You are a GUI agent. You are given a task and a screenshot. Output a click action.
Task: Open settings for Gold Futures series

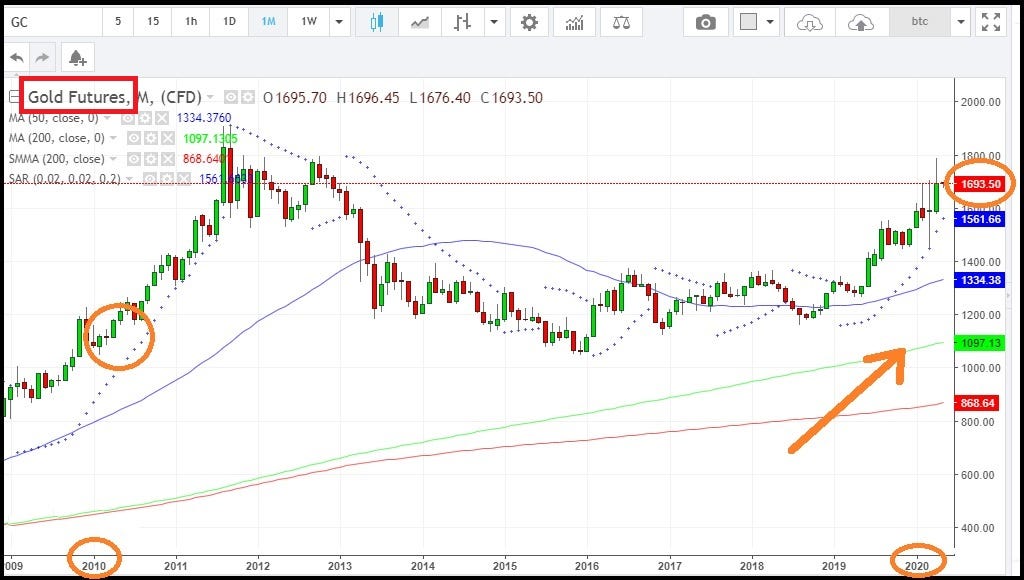[248, 97]
